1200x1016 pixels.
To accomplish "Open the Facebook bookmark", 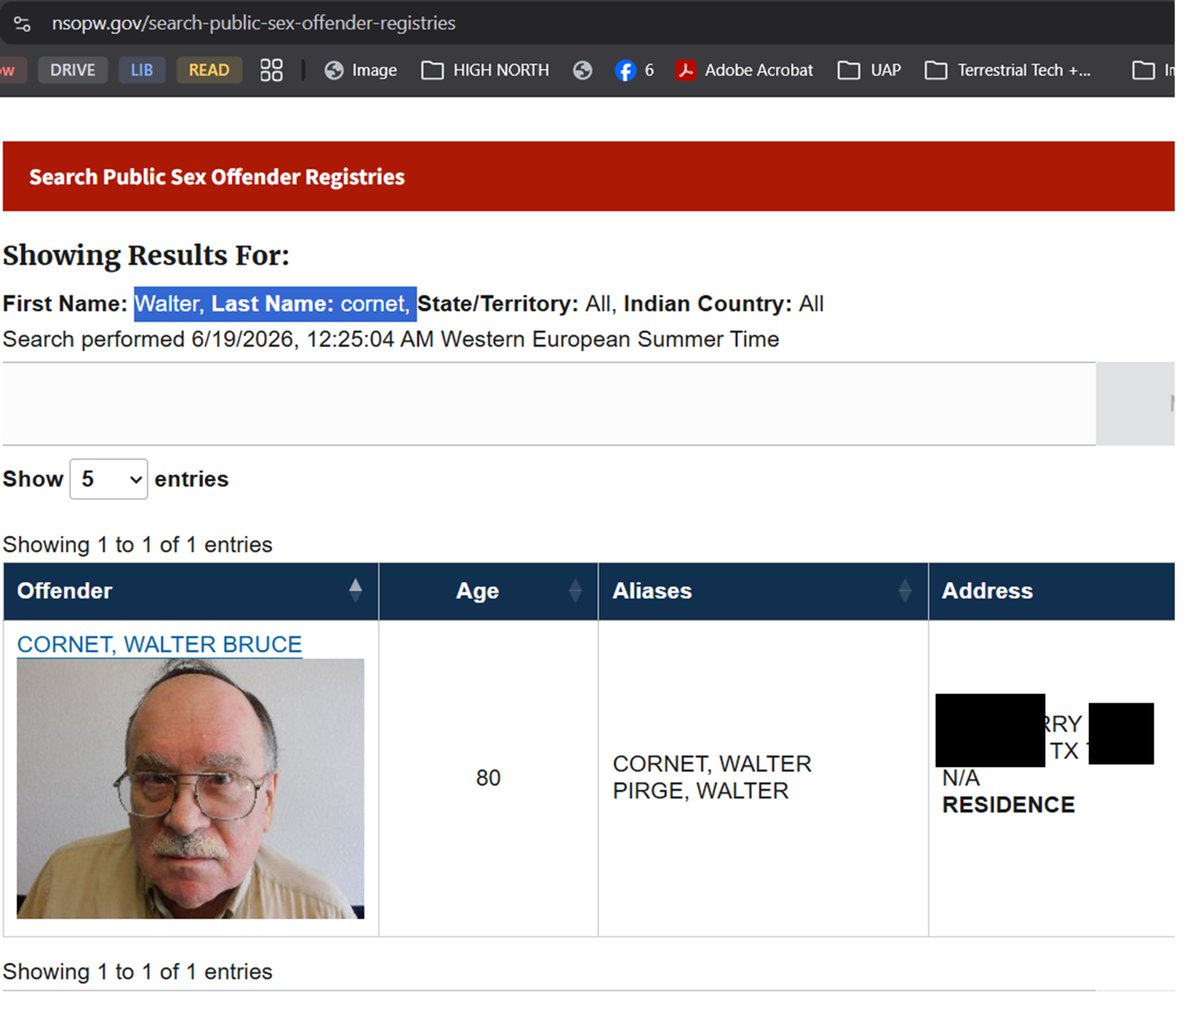I will pyautogui.click(x=634, y=70).
